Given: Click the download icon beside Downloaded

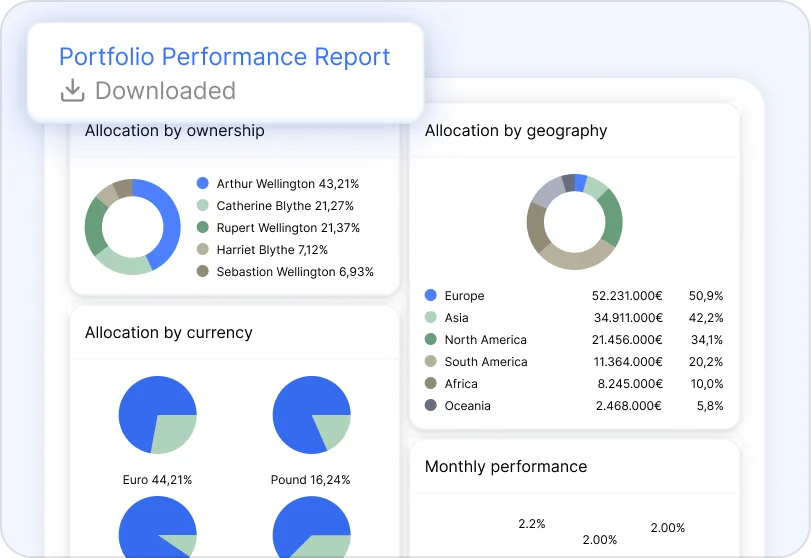Looking at the screenshot, I should tap(72, 91).
